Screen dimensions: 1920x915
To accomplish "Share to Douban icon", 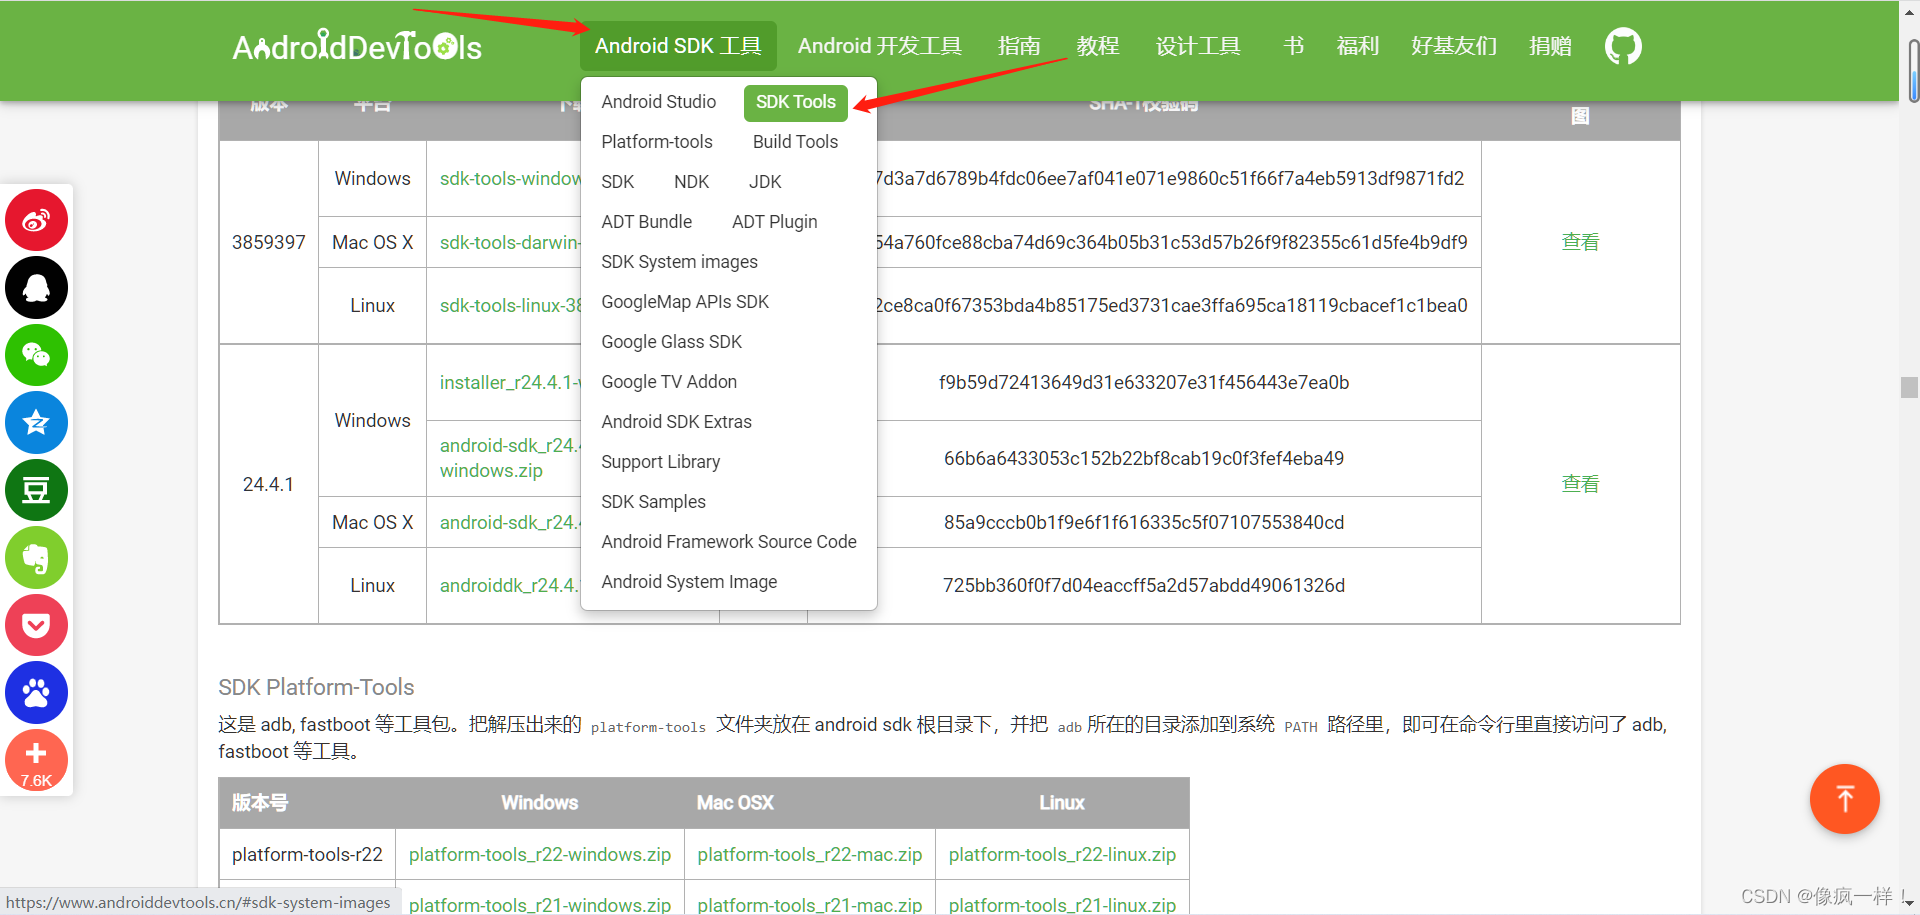I will [36, 490].
